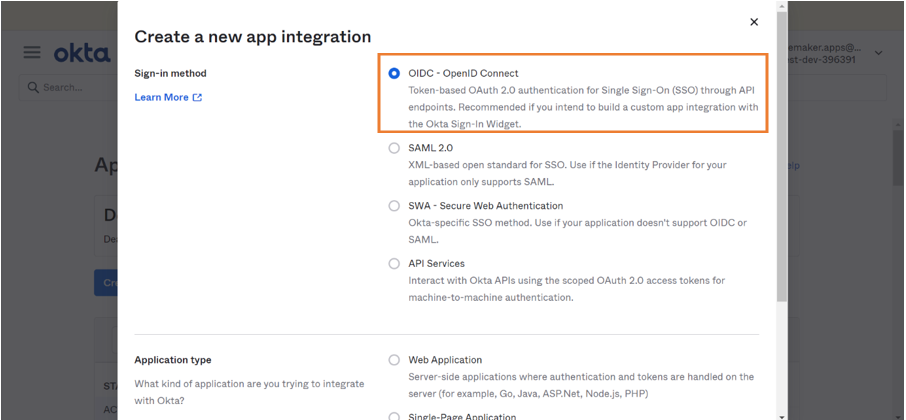Click the search magnifier icon
Screen dimensions: 906x420
(x=33, y=88)
